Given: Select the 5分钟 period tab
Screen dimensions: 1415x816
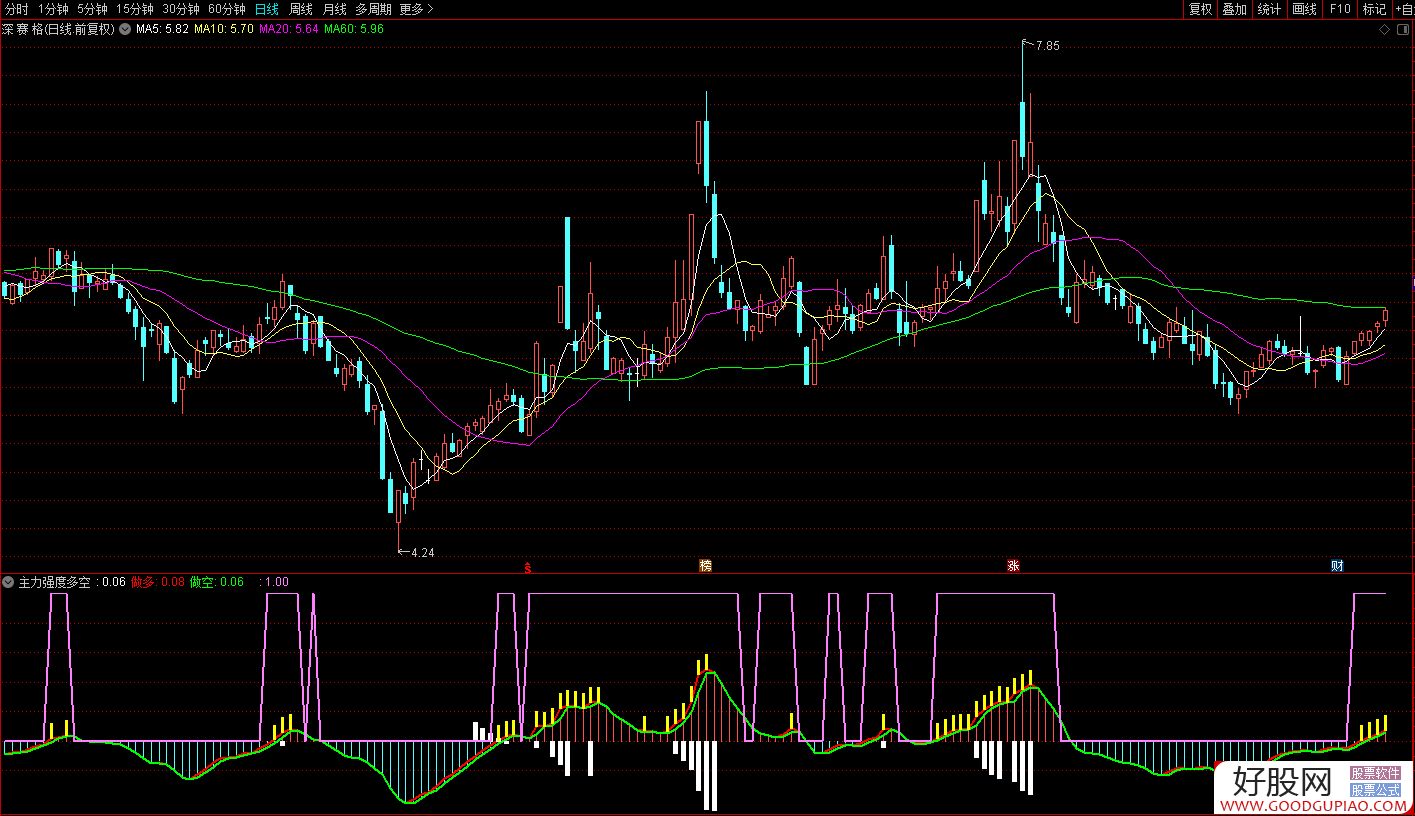Looking at the screenshot, I should click(x=92, y=9).
